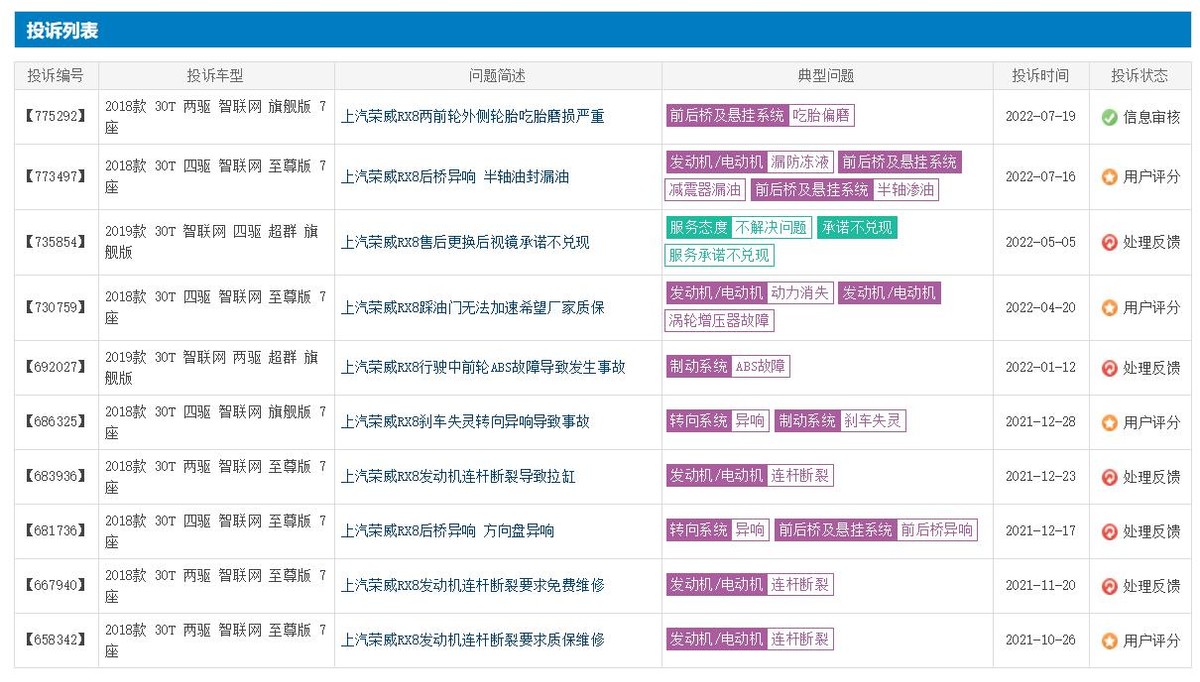This screenshot has height=682, width=1200.
Task: Click the 涡轮增压器故障 tag
Action: [720, 321]
